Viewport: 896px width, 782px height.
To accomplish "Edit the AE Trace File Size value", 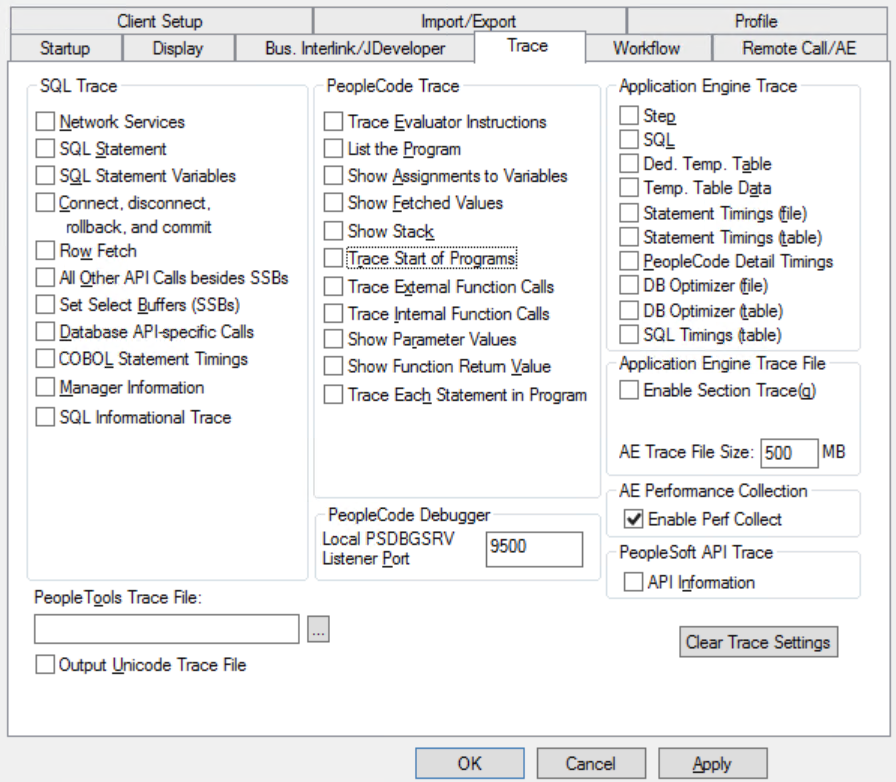I will click(x=789, y=453).
